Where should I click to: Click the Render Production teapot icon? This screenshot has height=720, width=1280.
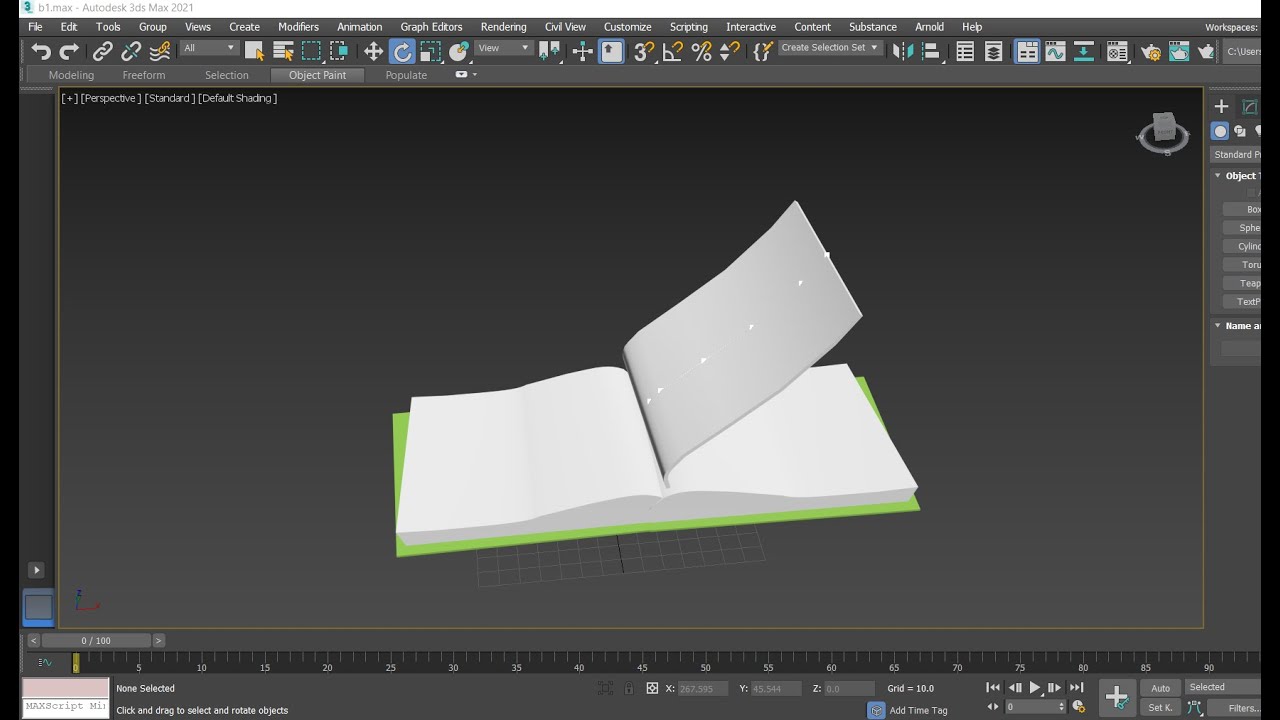(1206, 51)
